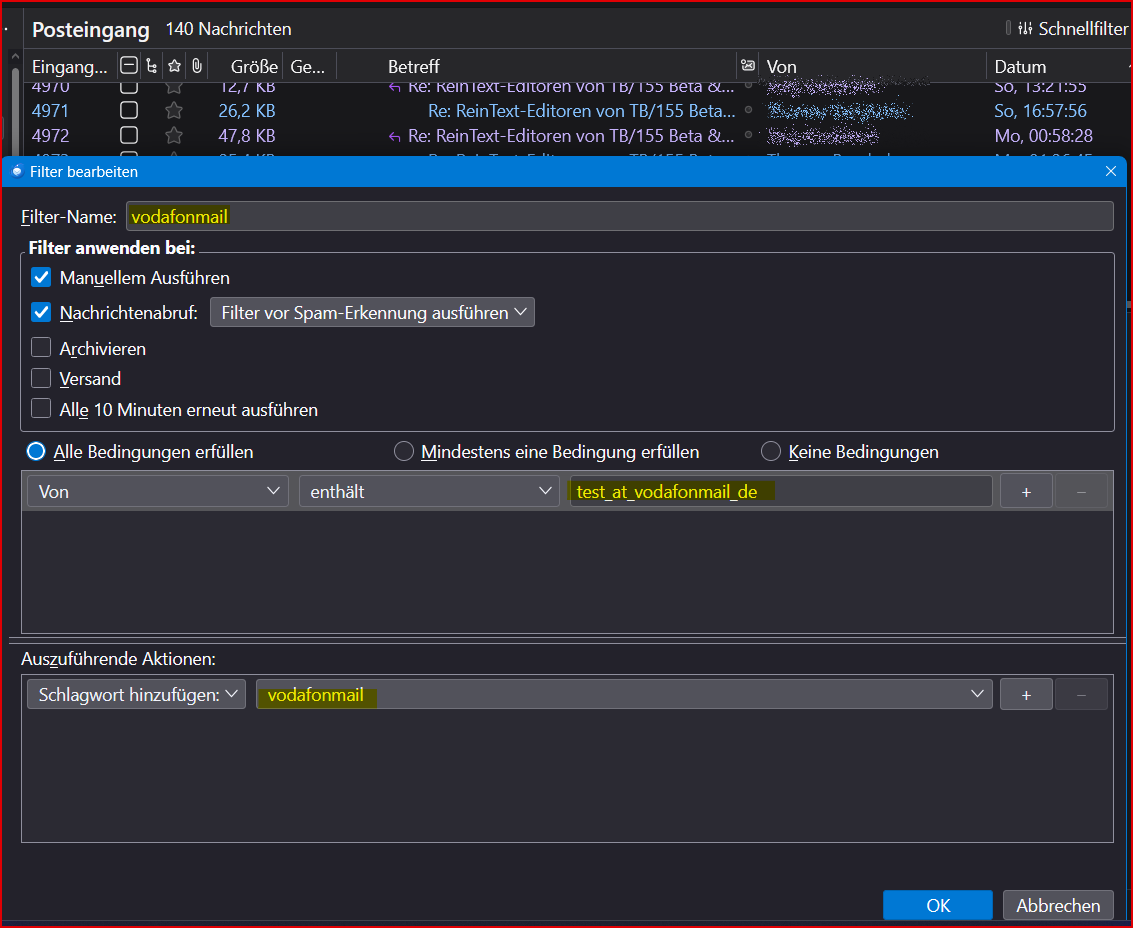Click the Filter-Name input field
Image resolution: width=1133 pixels, height=928 pixels.
pos(619,216)
